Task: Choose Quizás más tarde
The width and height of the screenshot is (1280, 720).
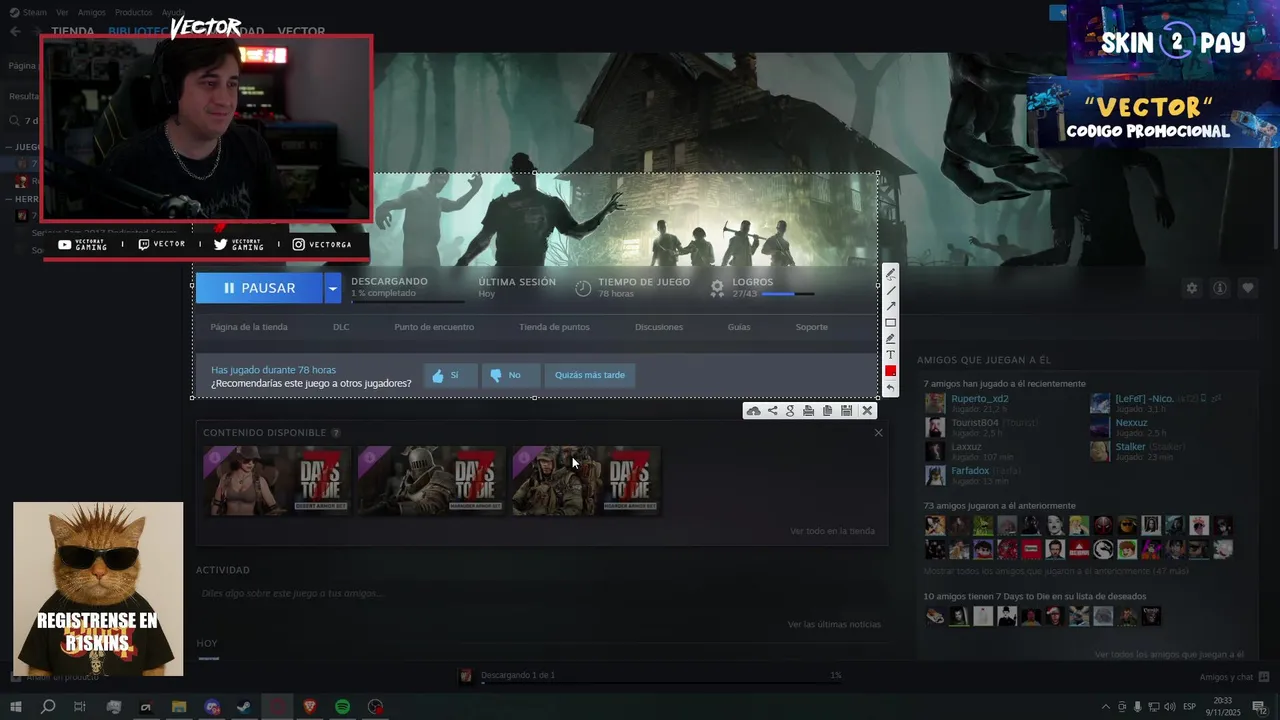Action: click(x=590, y=375)
